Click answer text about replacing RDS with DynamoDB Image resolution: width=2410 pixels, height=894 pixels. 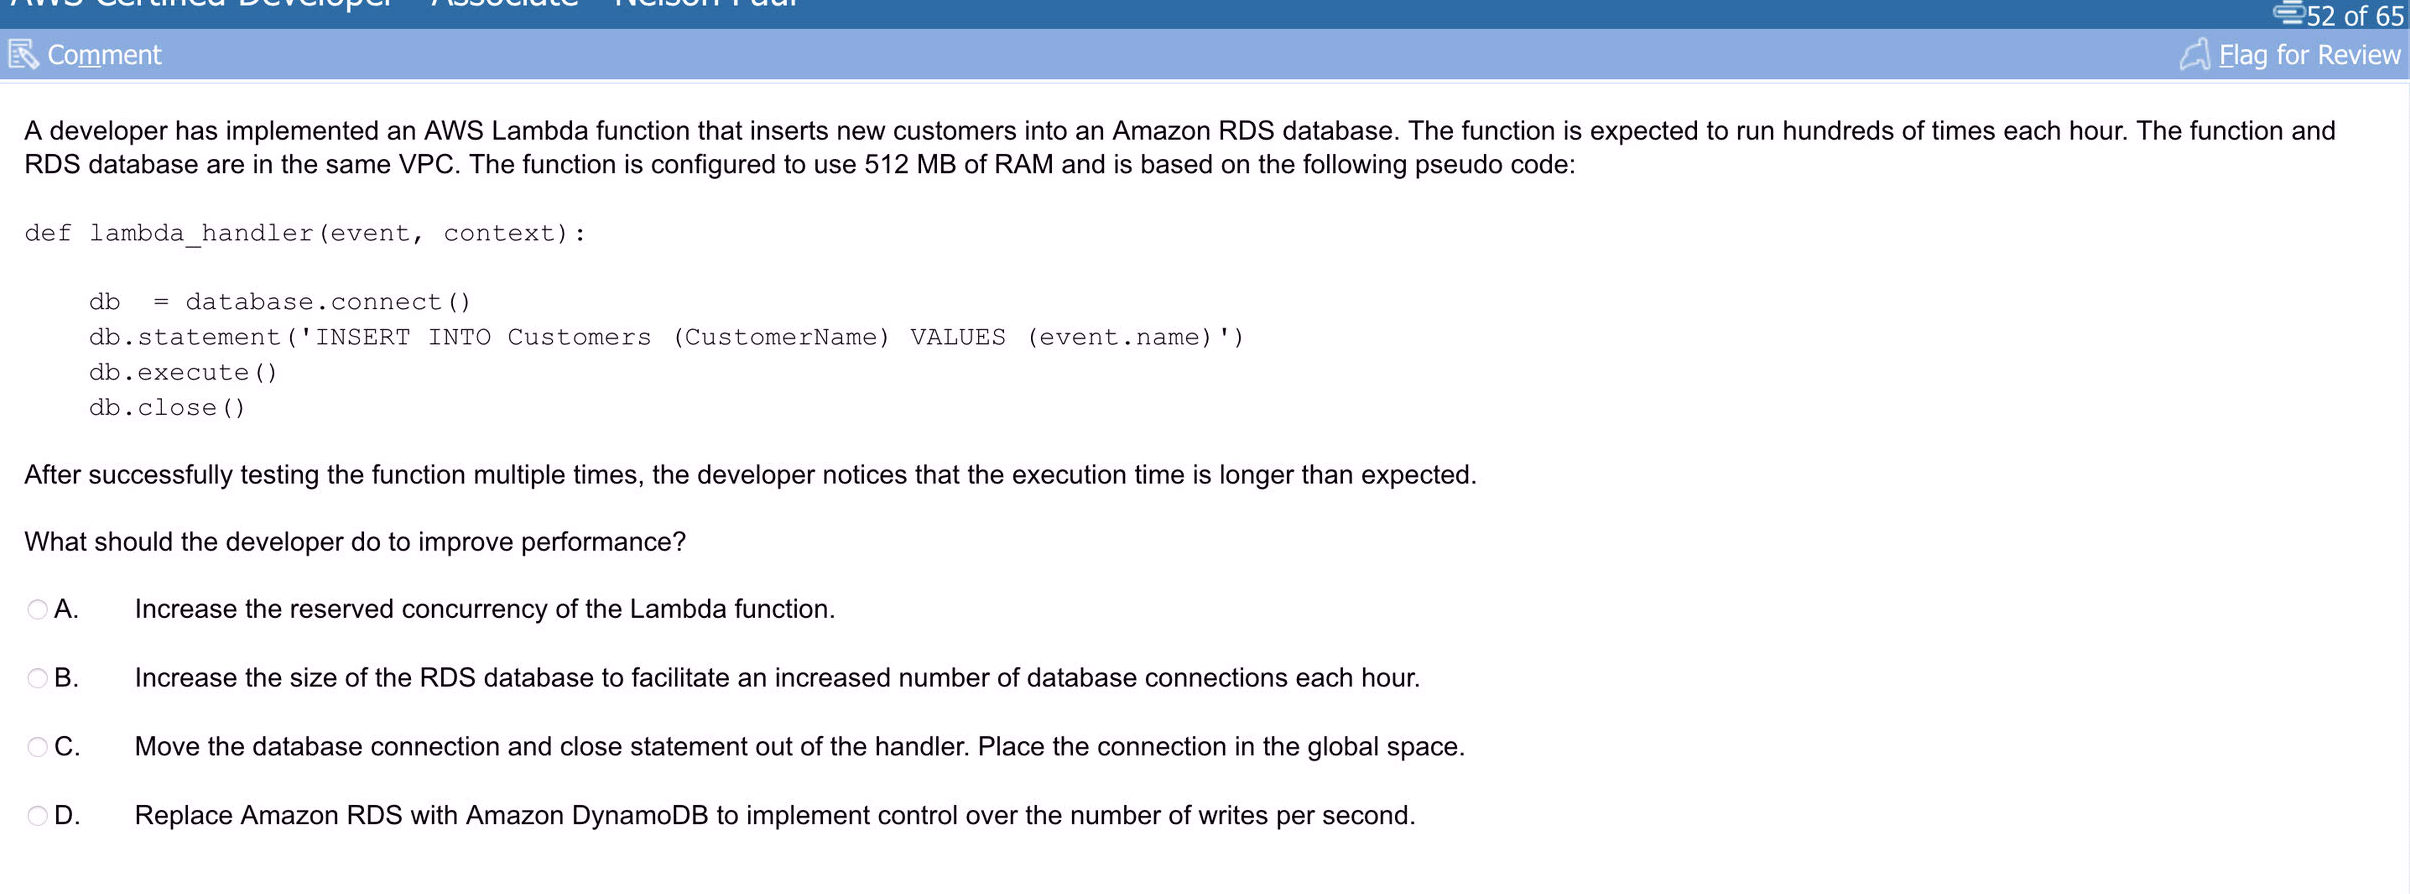(775, 815)
